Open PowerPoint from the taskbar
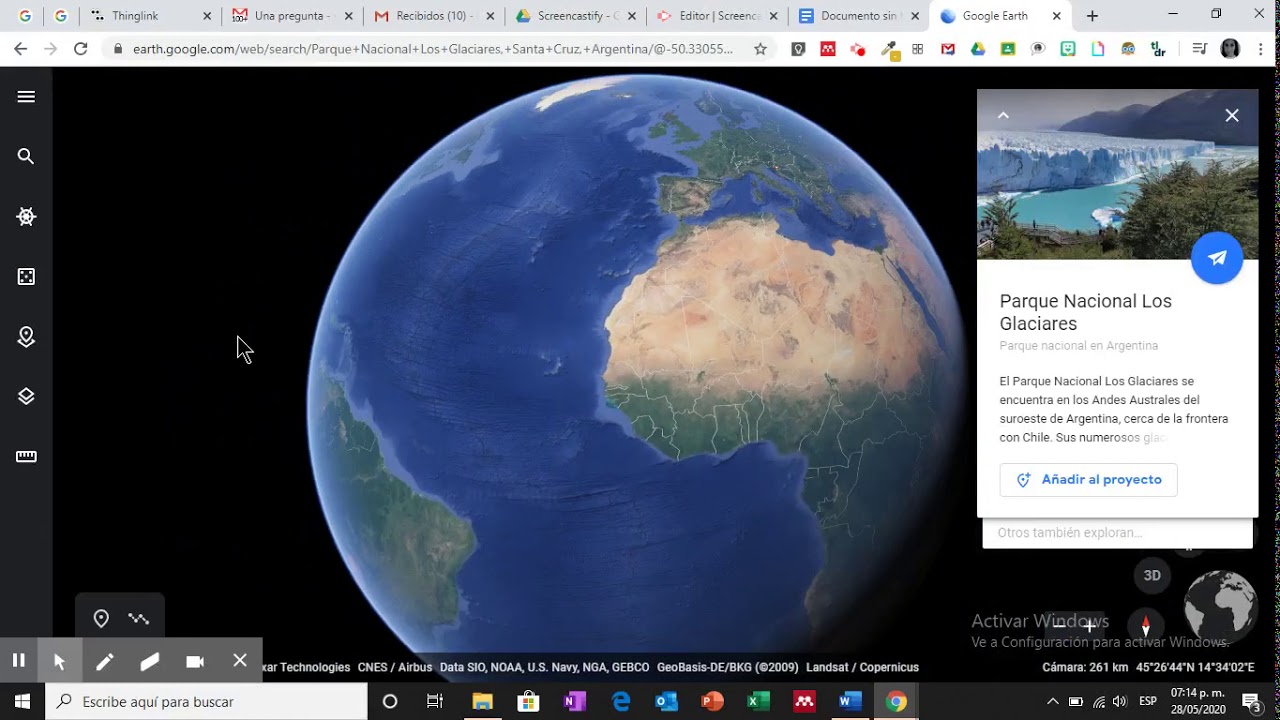 coord(712,702)
